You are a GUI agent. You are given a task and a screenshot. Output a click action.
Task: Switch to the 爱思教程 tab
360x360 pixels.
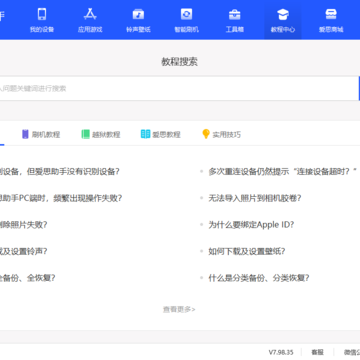[x=161, y=134]
